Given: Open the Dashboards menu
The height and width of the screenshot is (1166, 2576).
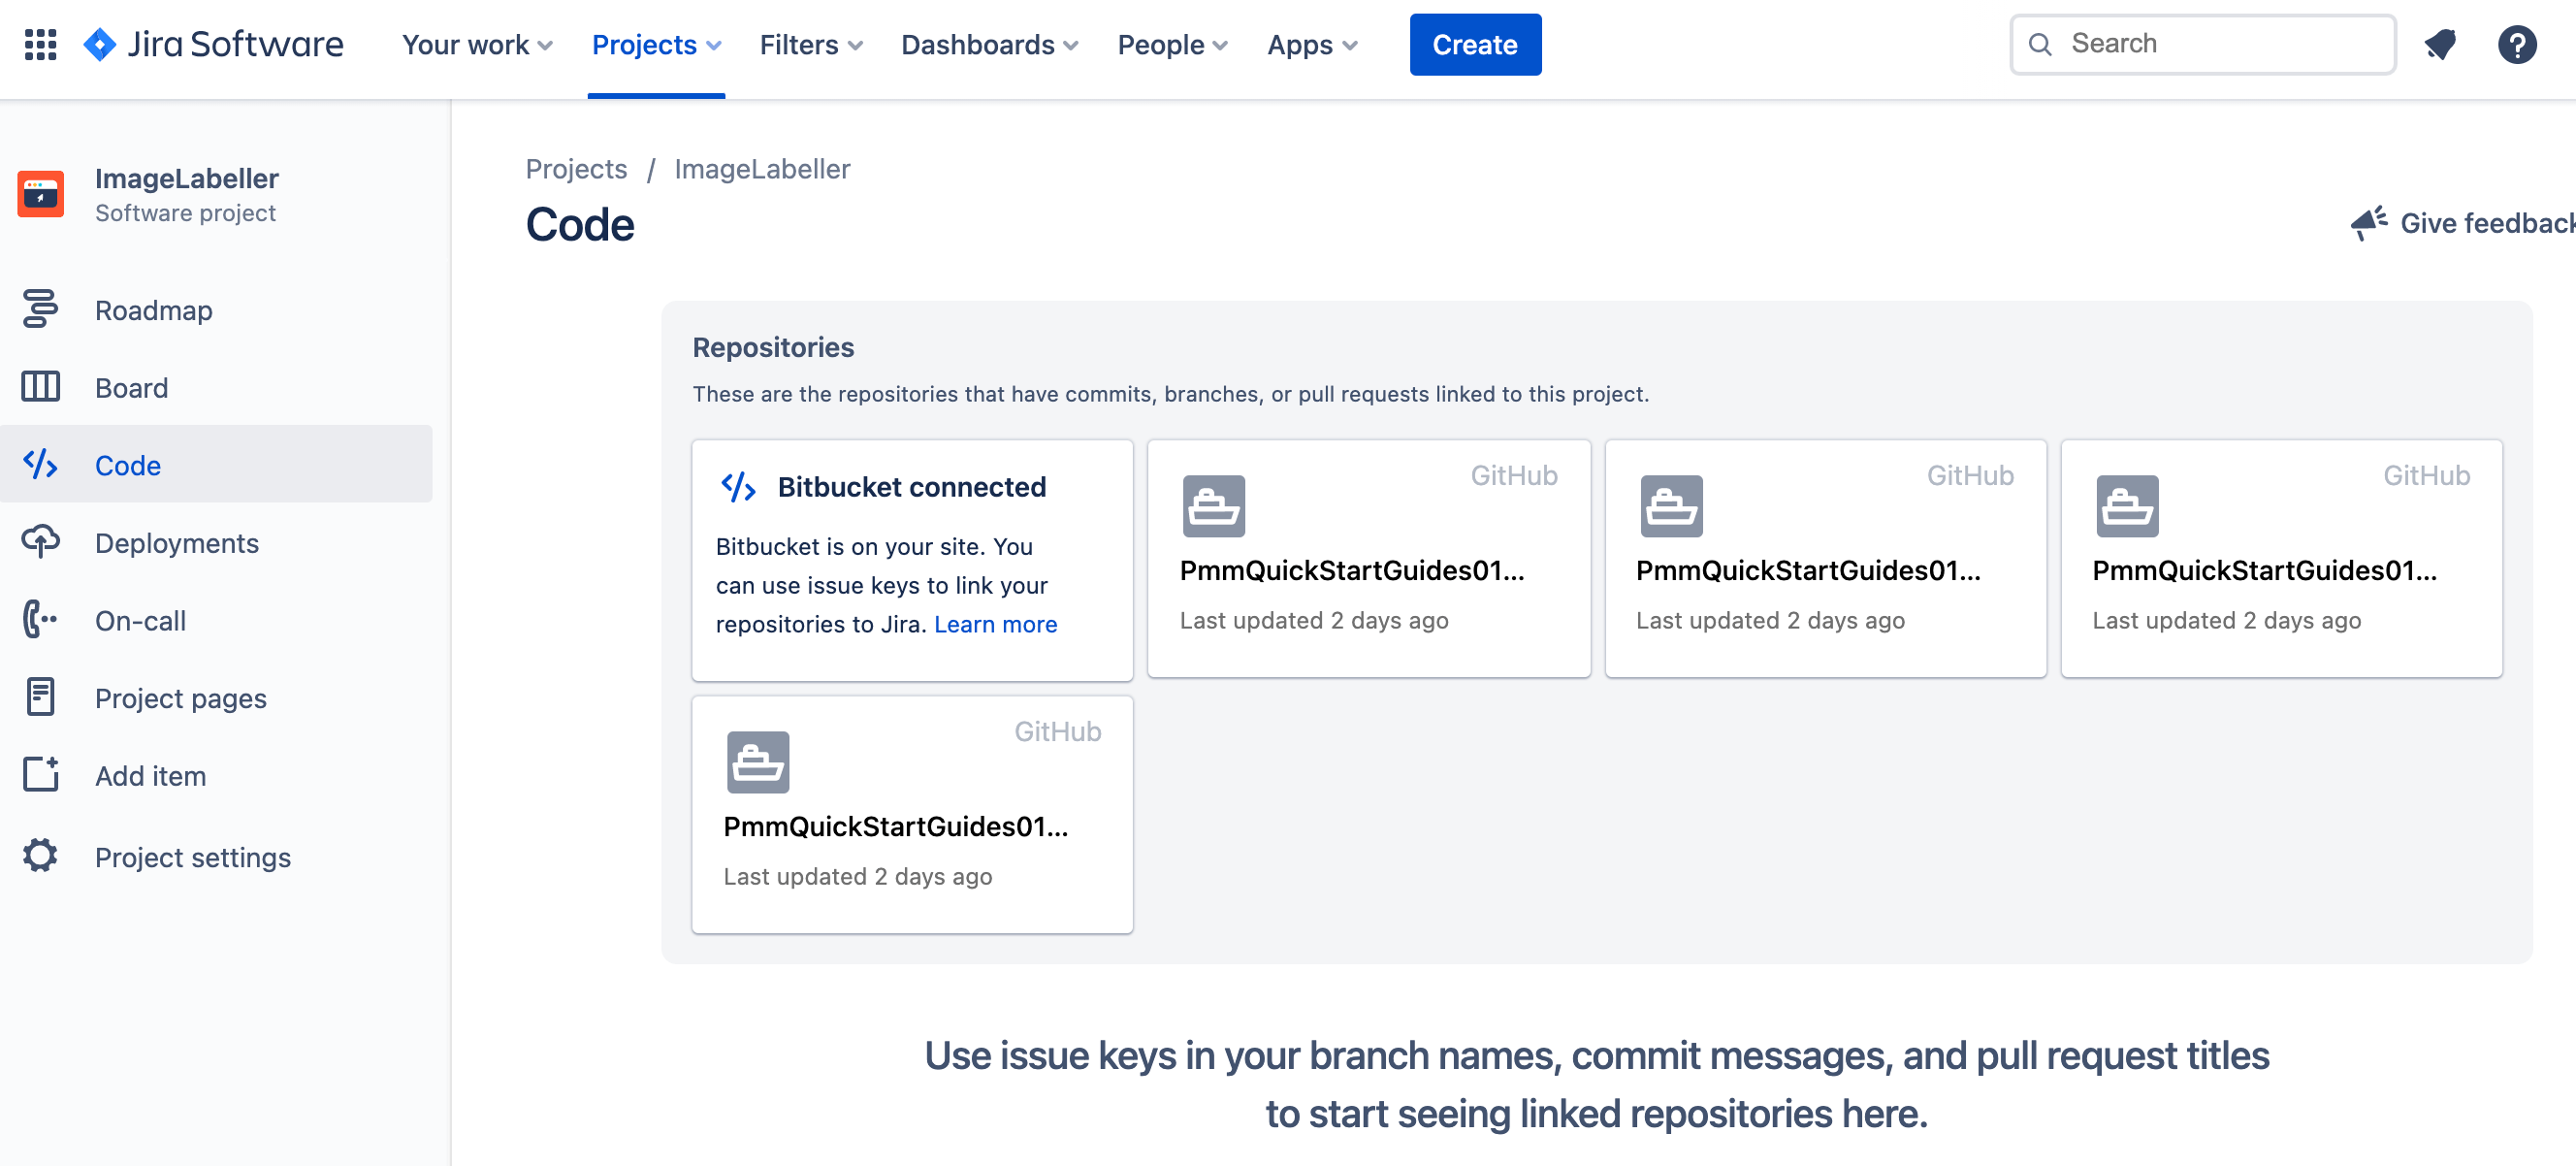Looking at the screenshot, I should coord(987,45).
